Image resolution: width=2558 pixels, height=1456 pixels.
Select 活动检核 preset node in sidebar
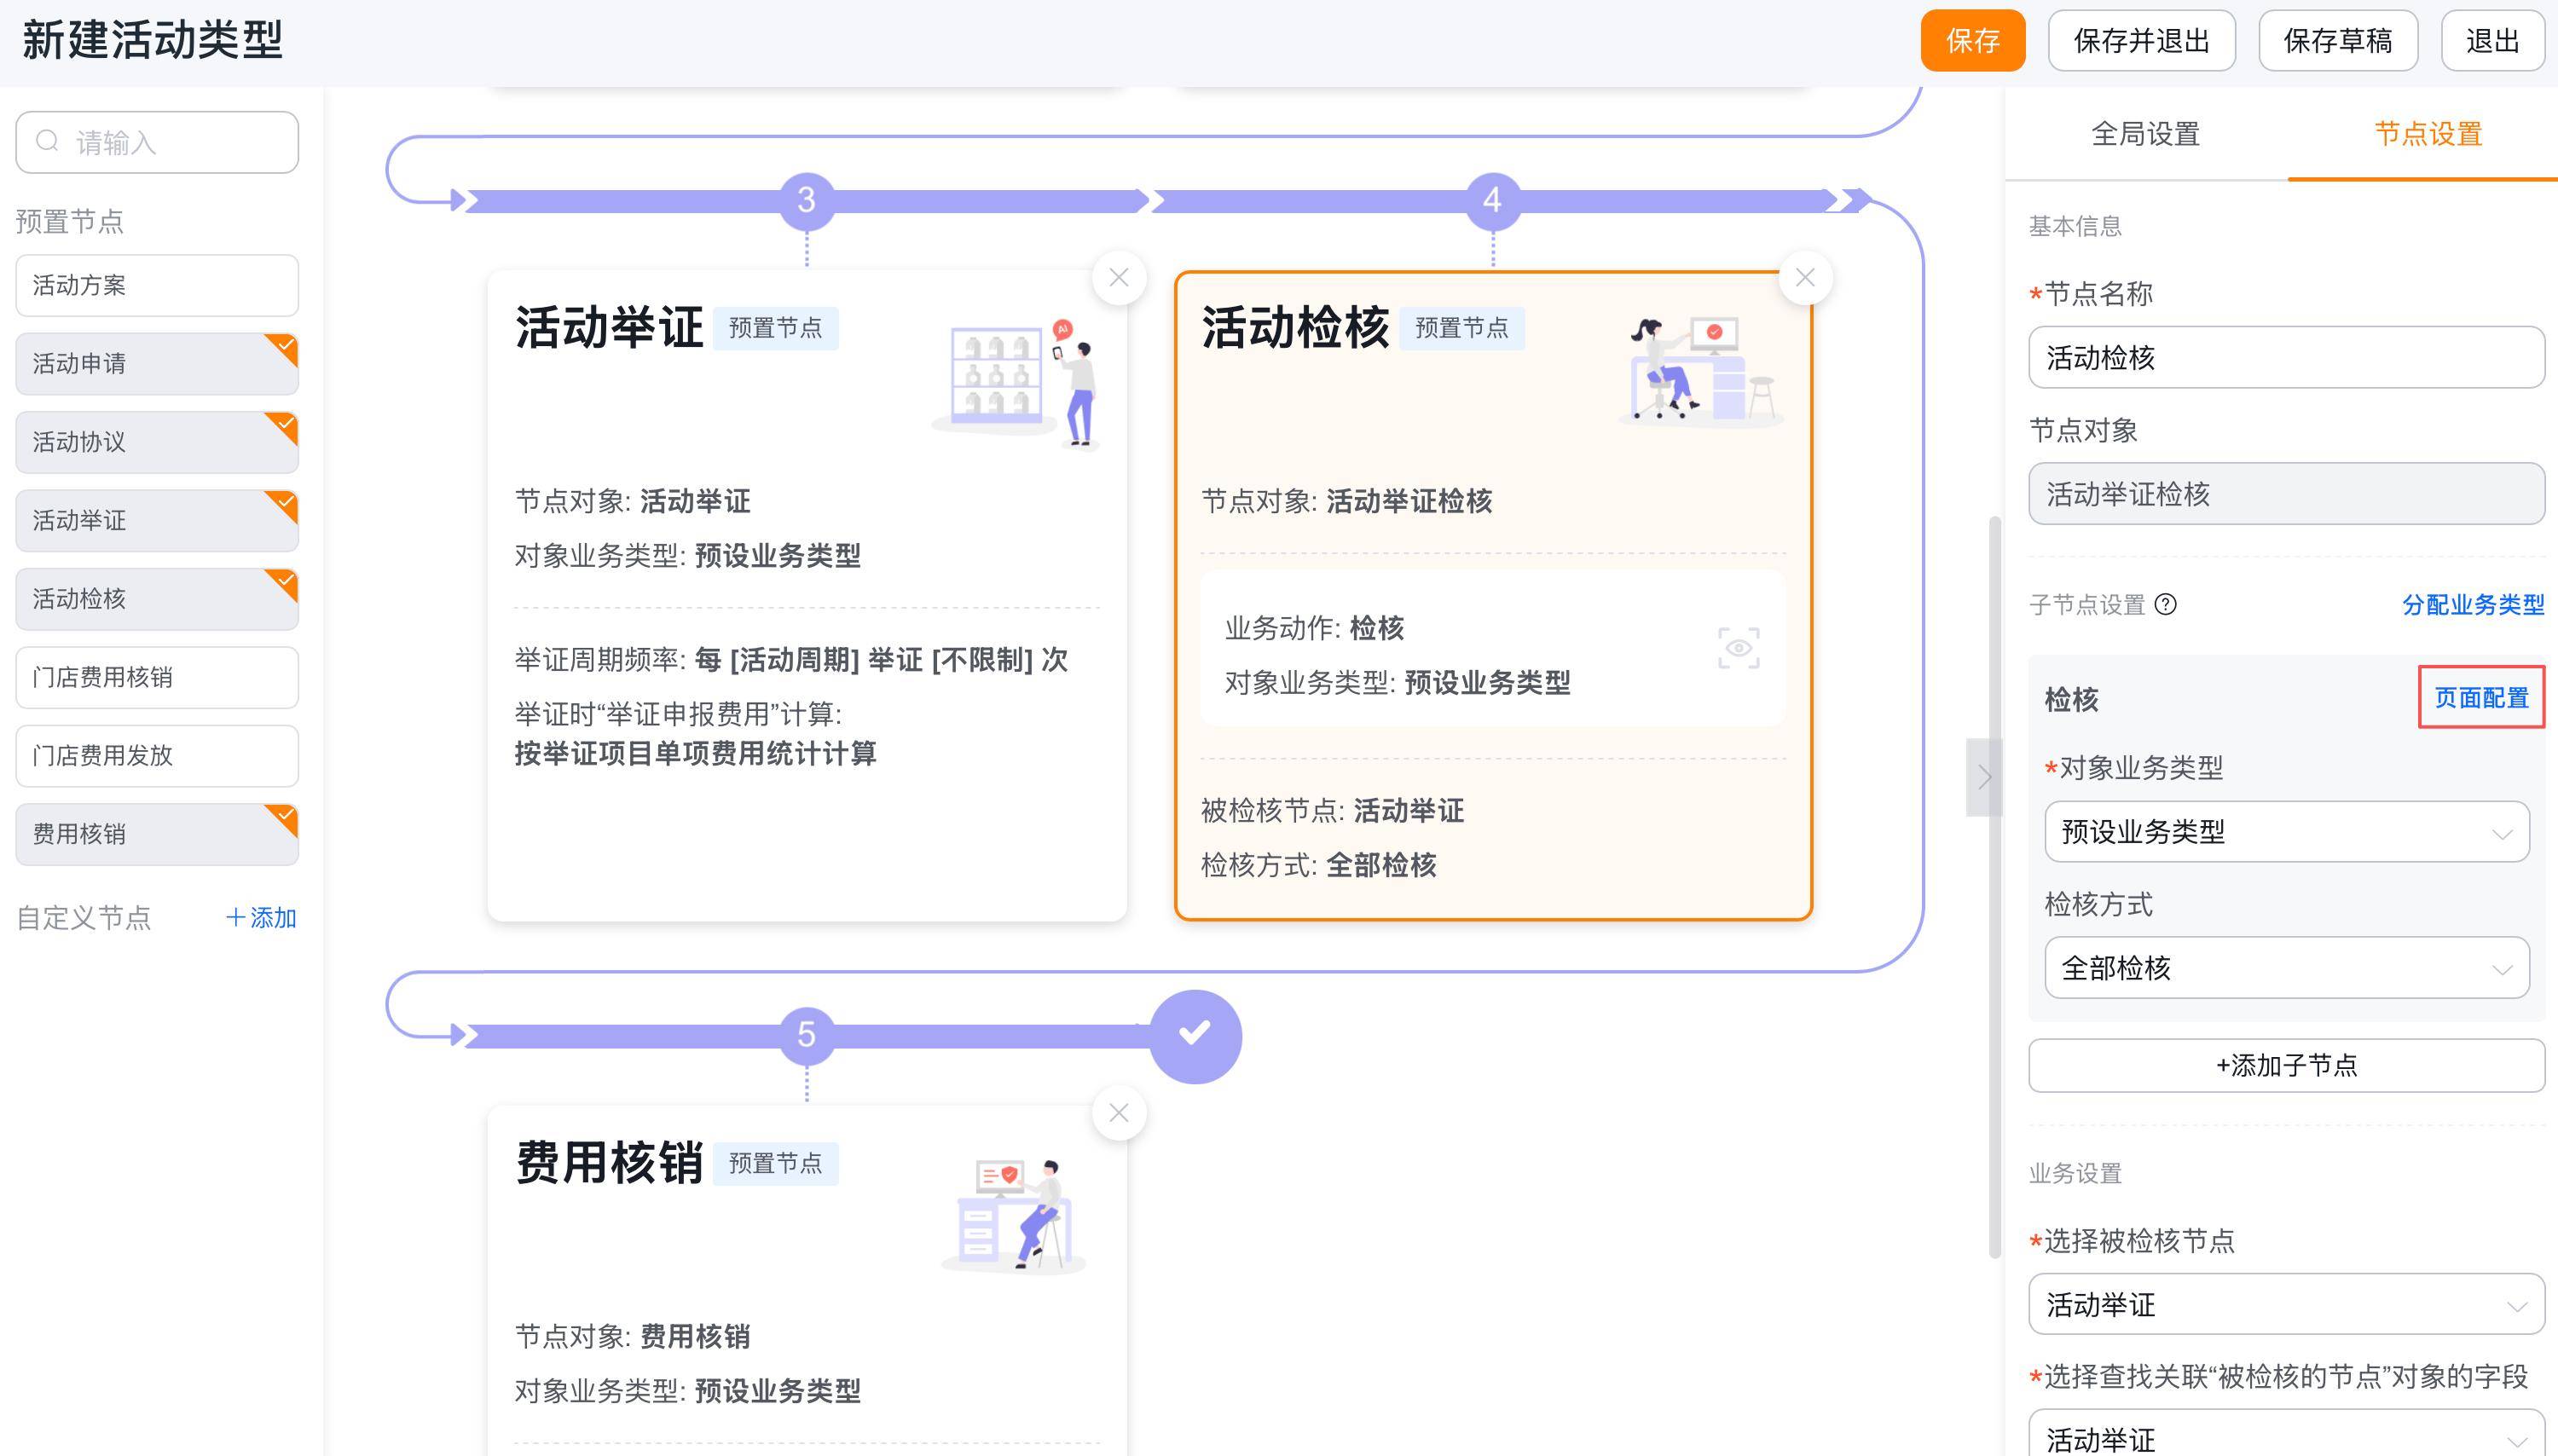click(157, 598)
